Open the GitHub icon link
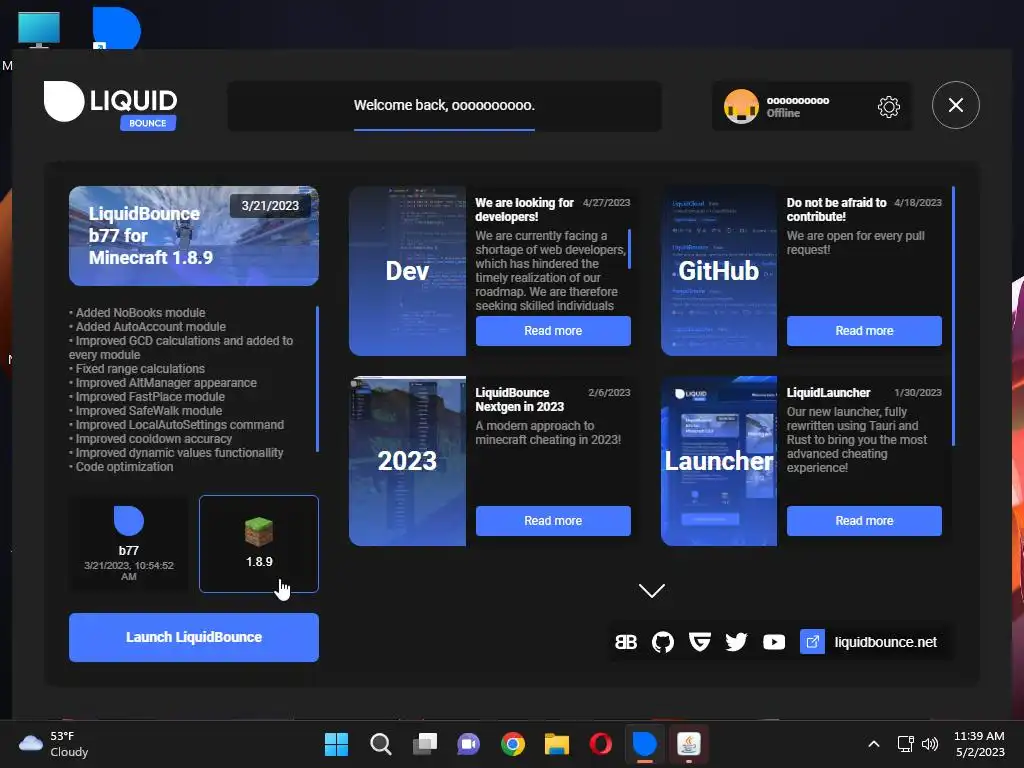Image resolution: width=1024 pixels, height=768 pixels. (662, 642)
